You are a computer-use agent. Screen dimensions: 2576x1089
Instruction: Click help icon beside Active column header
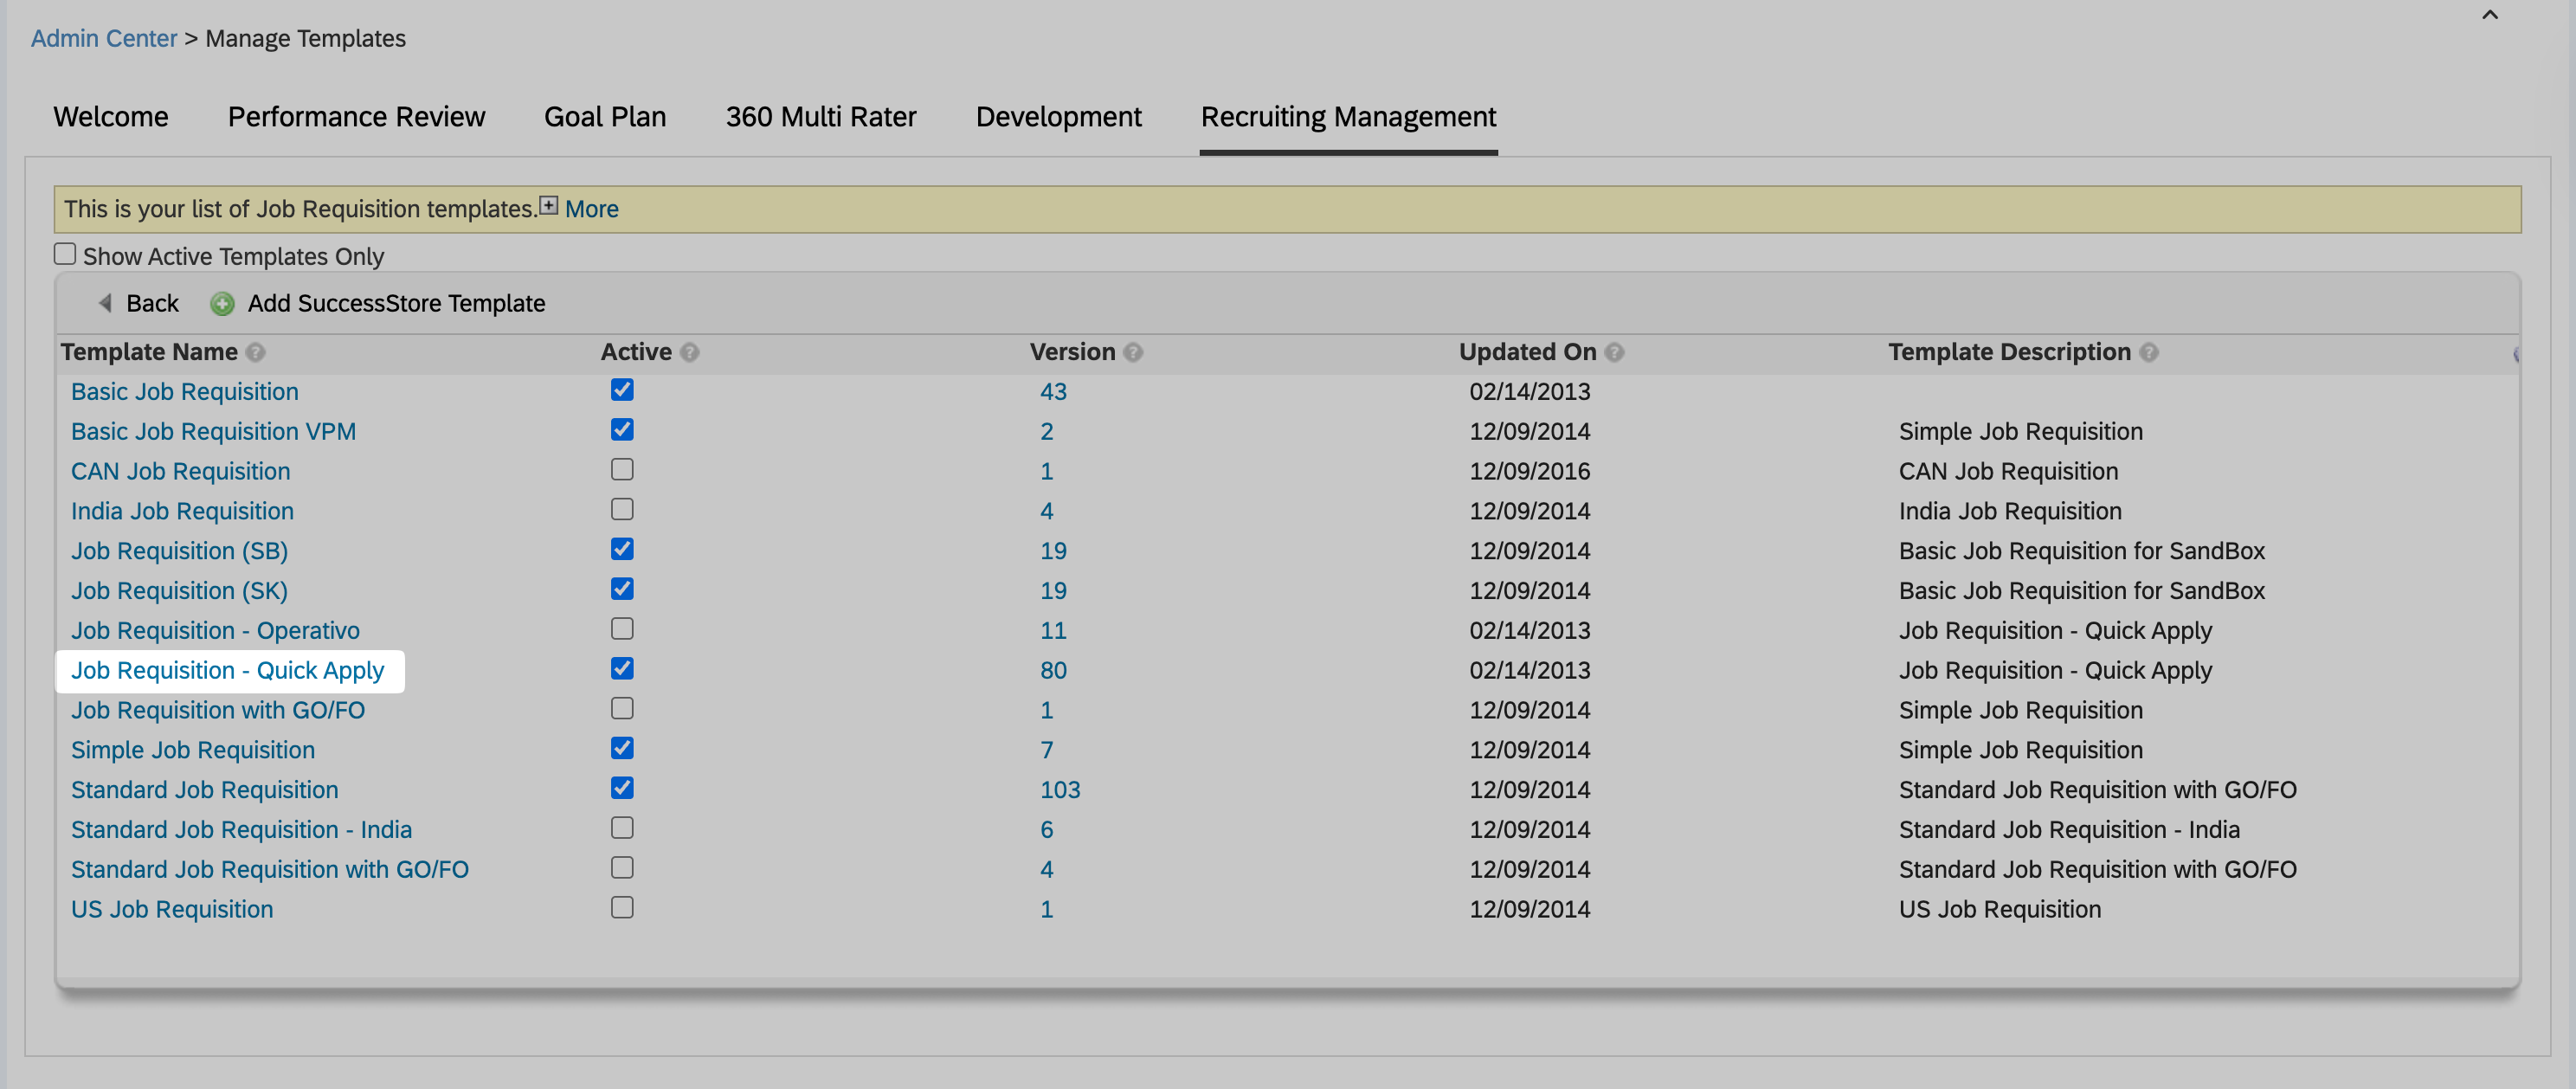(x=690, y=352)
